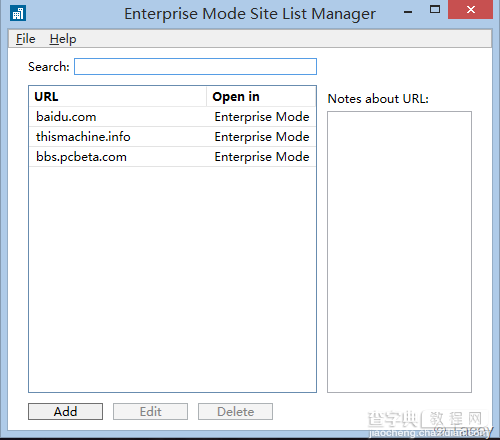Click the Add button

(65, 412)
